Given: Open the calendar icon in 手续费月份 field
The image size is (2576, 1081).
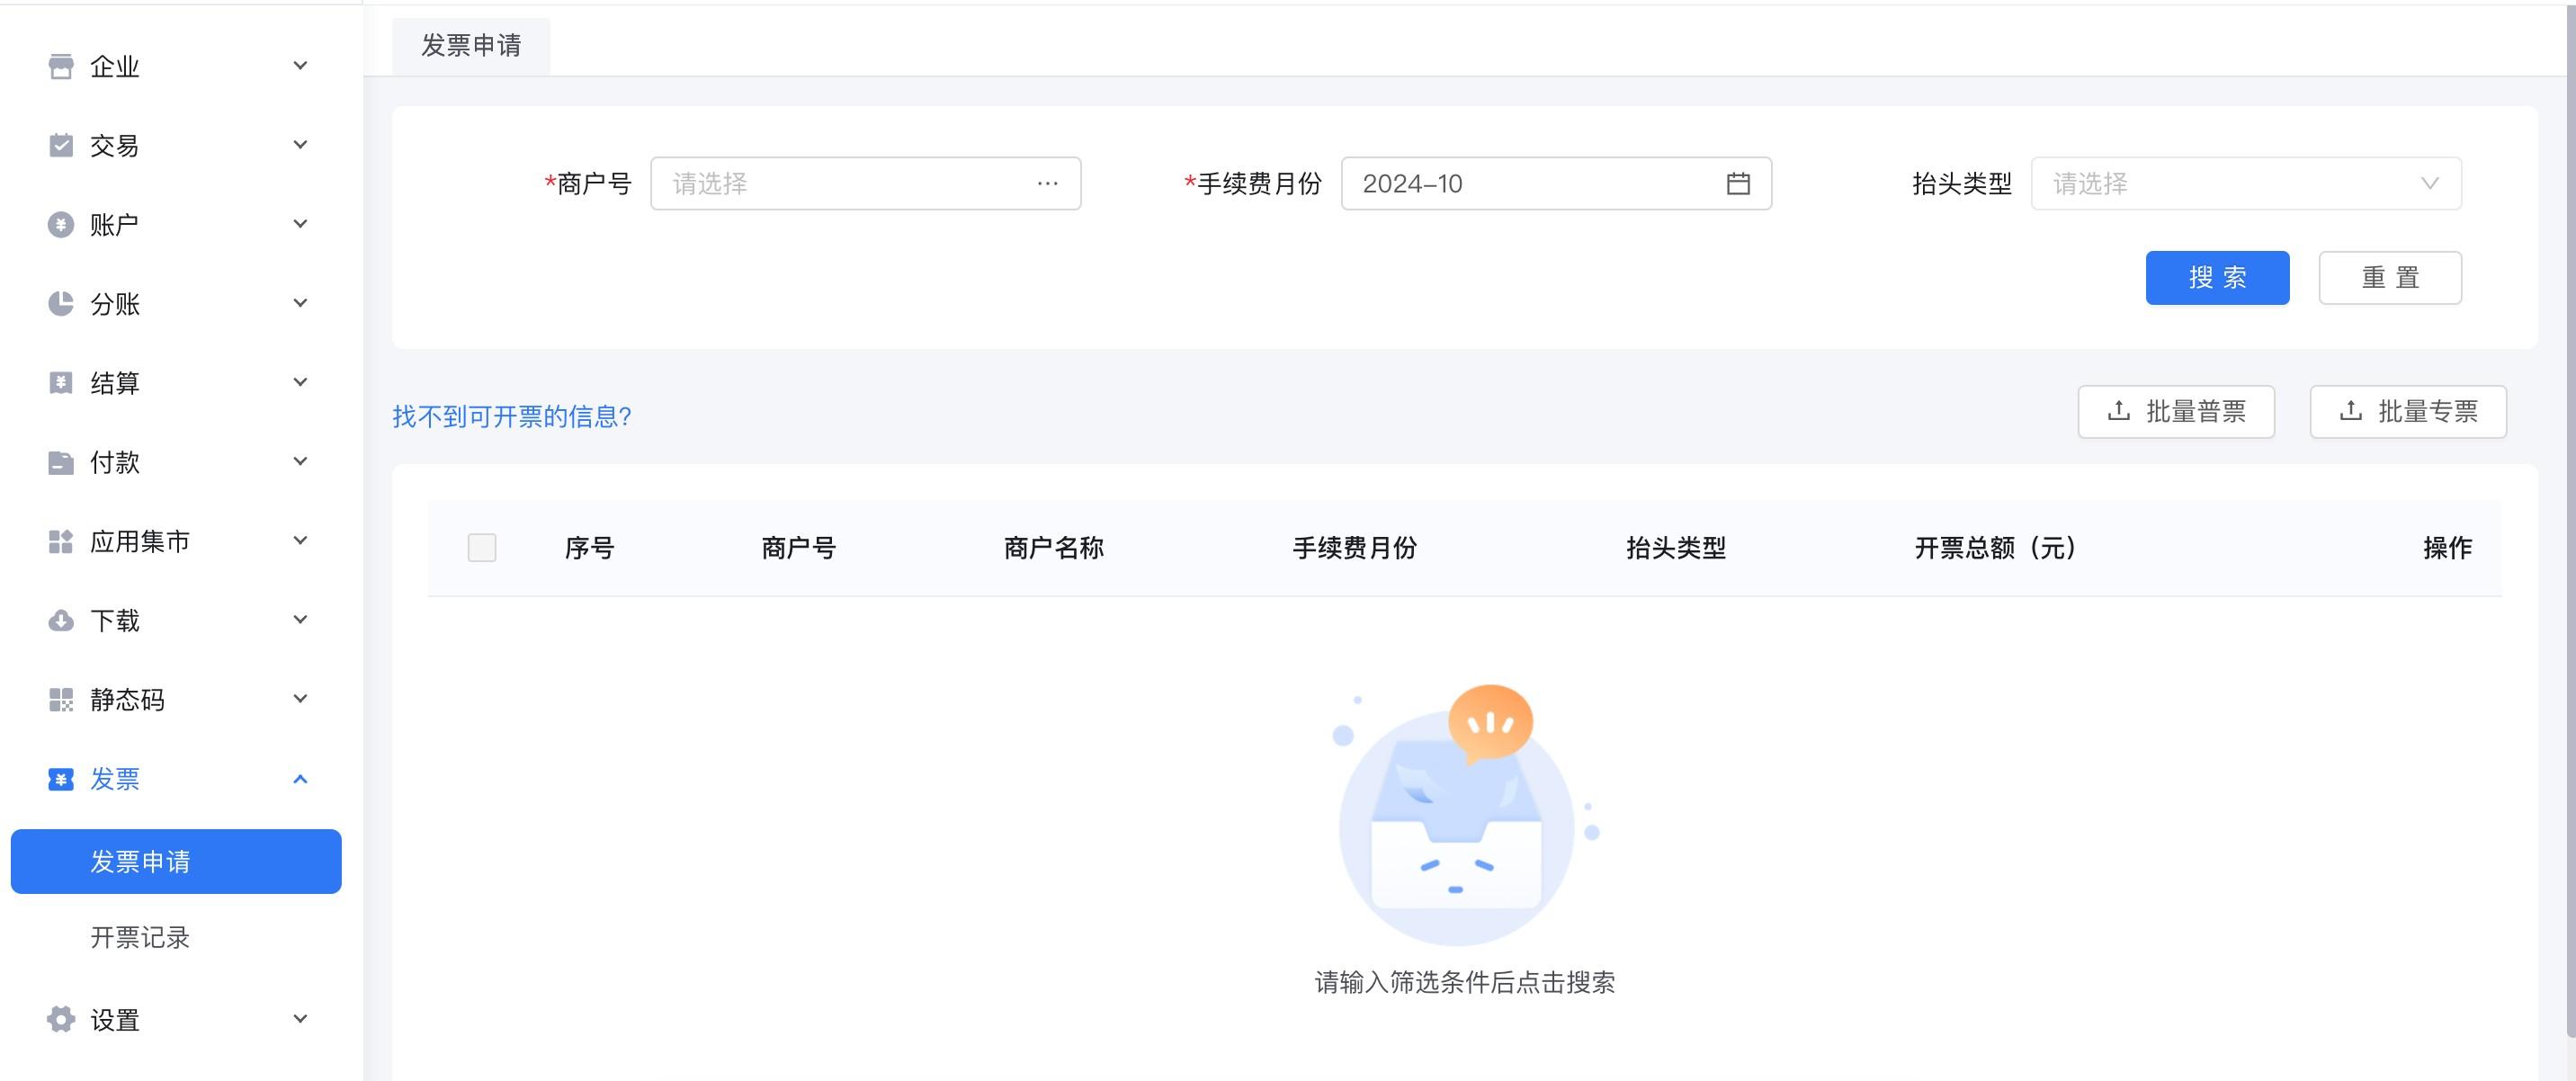Looking at the screenshot, I should coord(1738,183).
